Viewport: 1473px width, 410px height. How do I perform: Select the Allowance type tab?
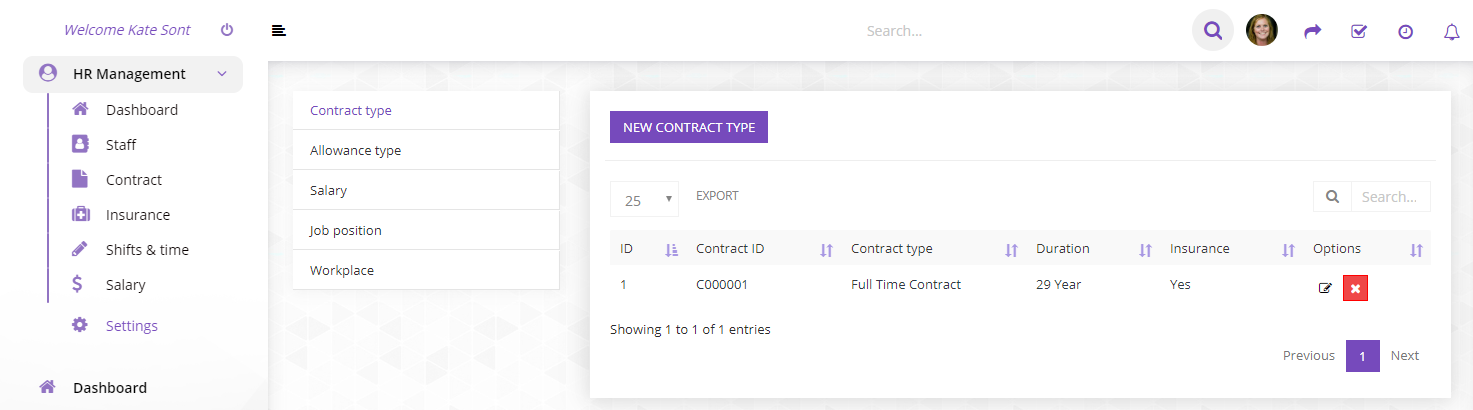point(426,150)
